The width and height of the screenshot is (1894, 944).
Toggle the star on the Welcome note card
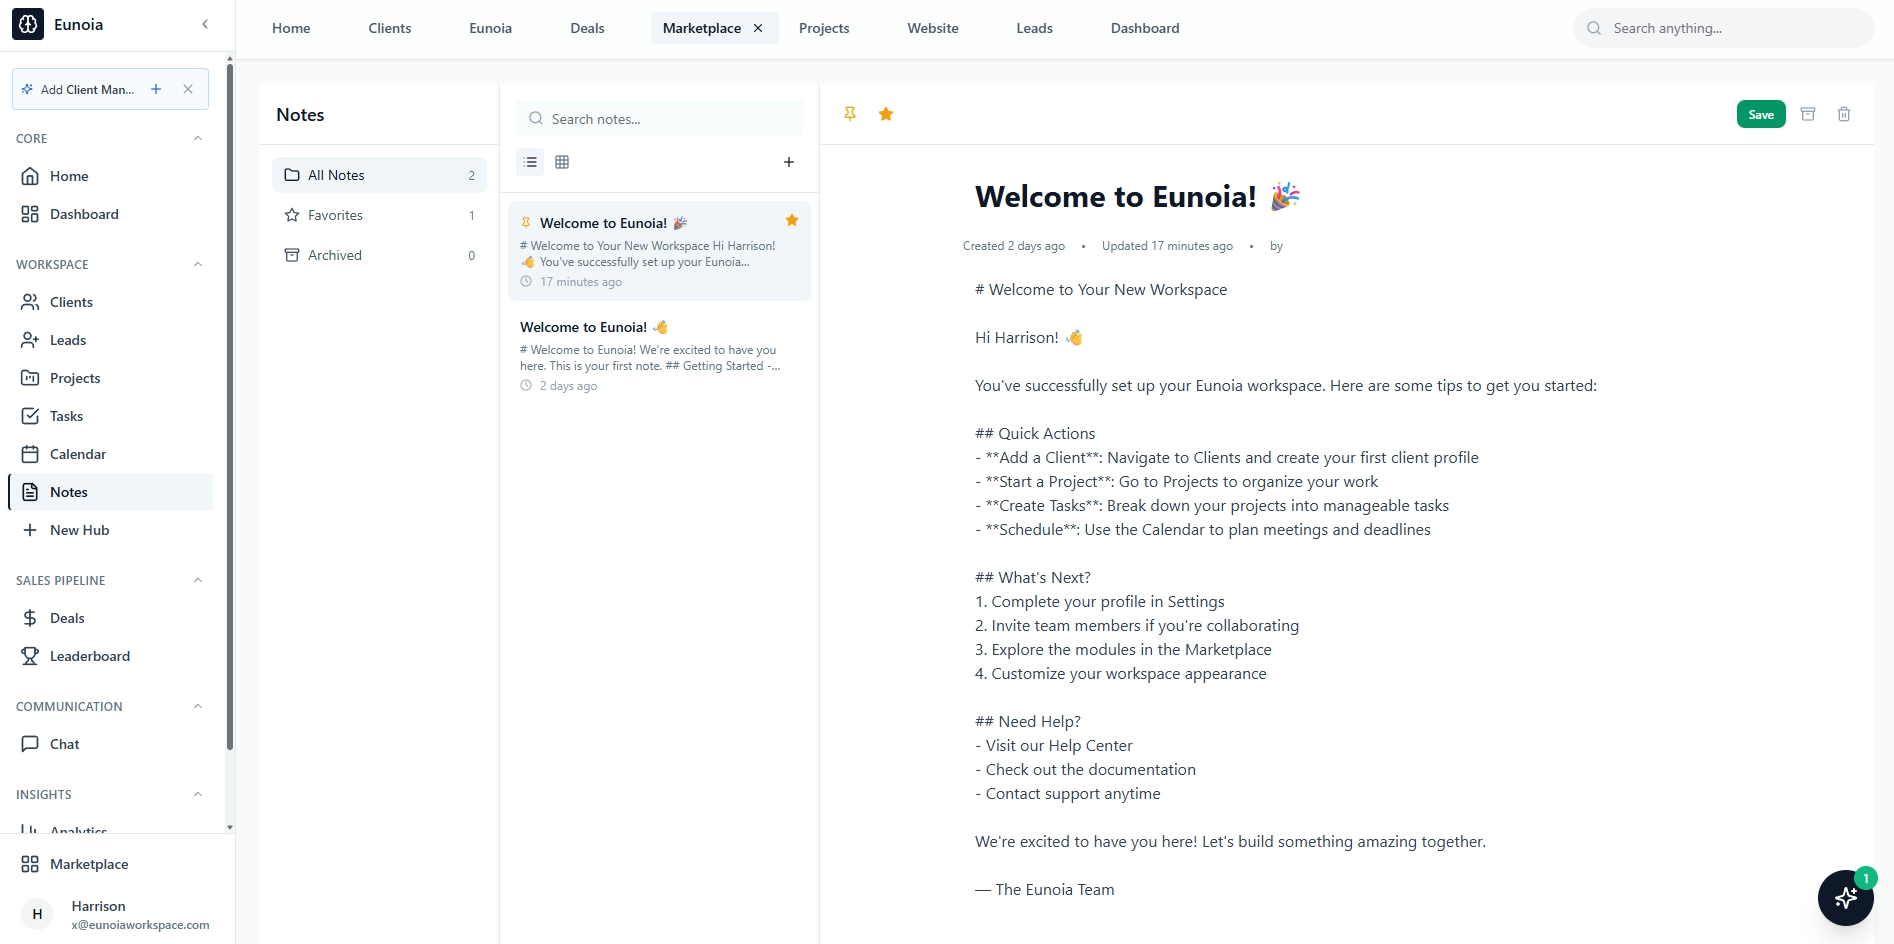point(791,220)
